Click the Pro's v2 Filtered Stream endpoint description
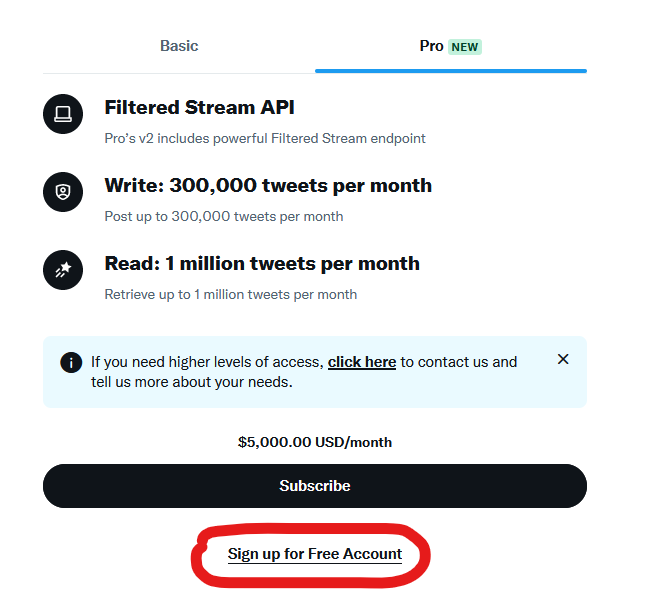The width and height of the screenshot is (646, 596). pyautogui.click(x=265, y=138)
